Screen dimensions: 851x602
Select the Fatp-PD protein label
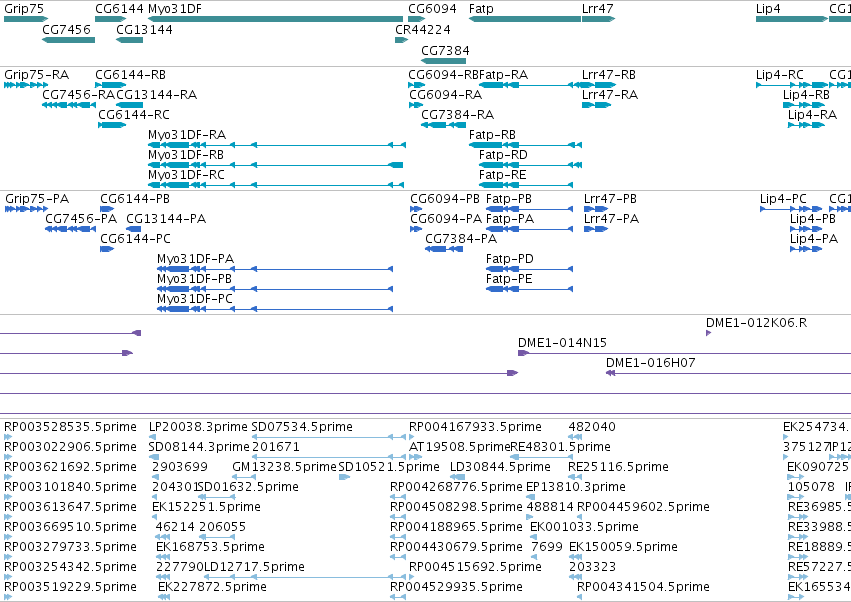[x=510, y=259]
